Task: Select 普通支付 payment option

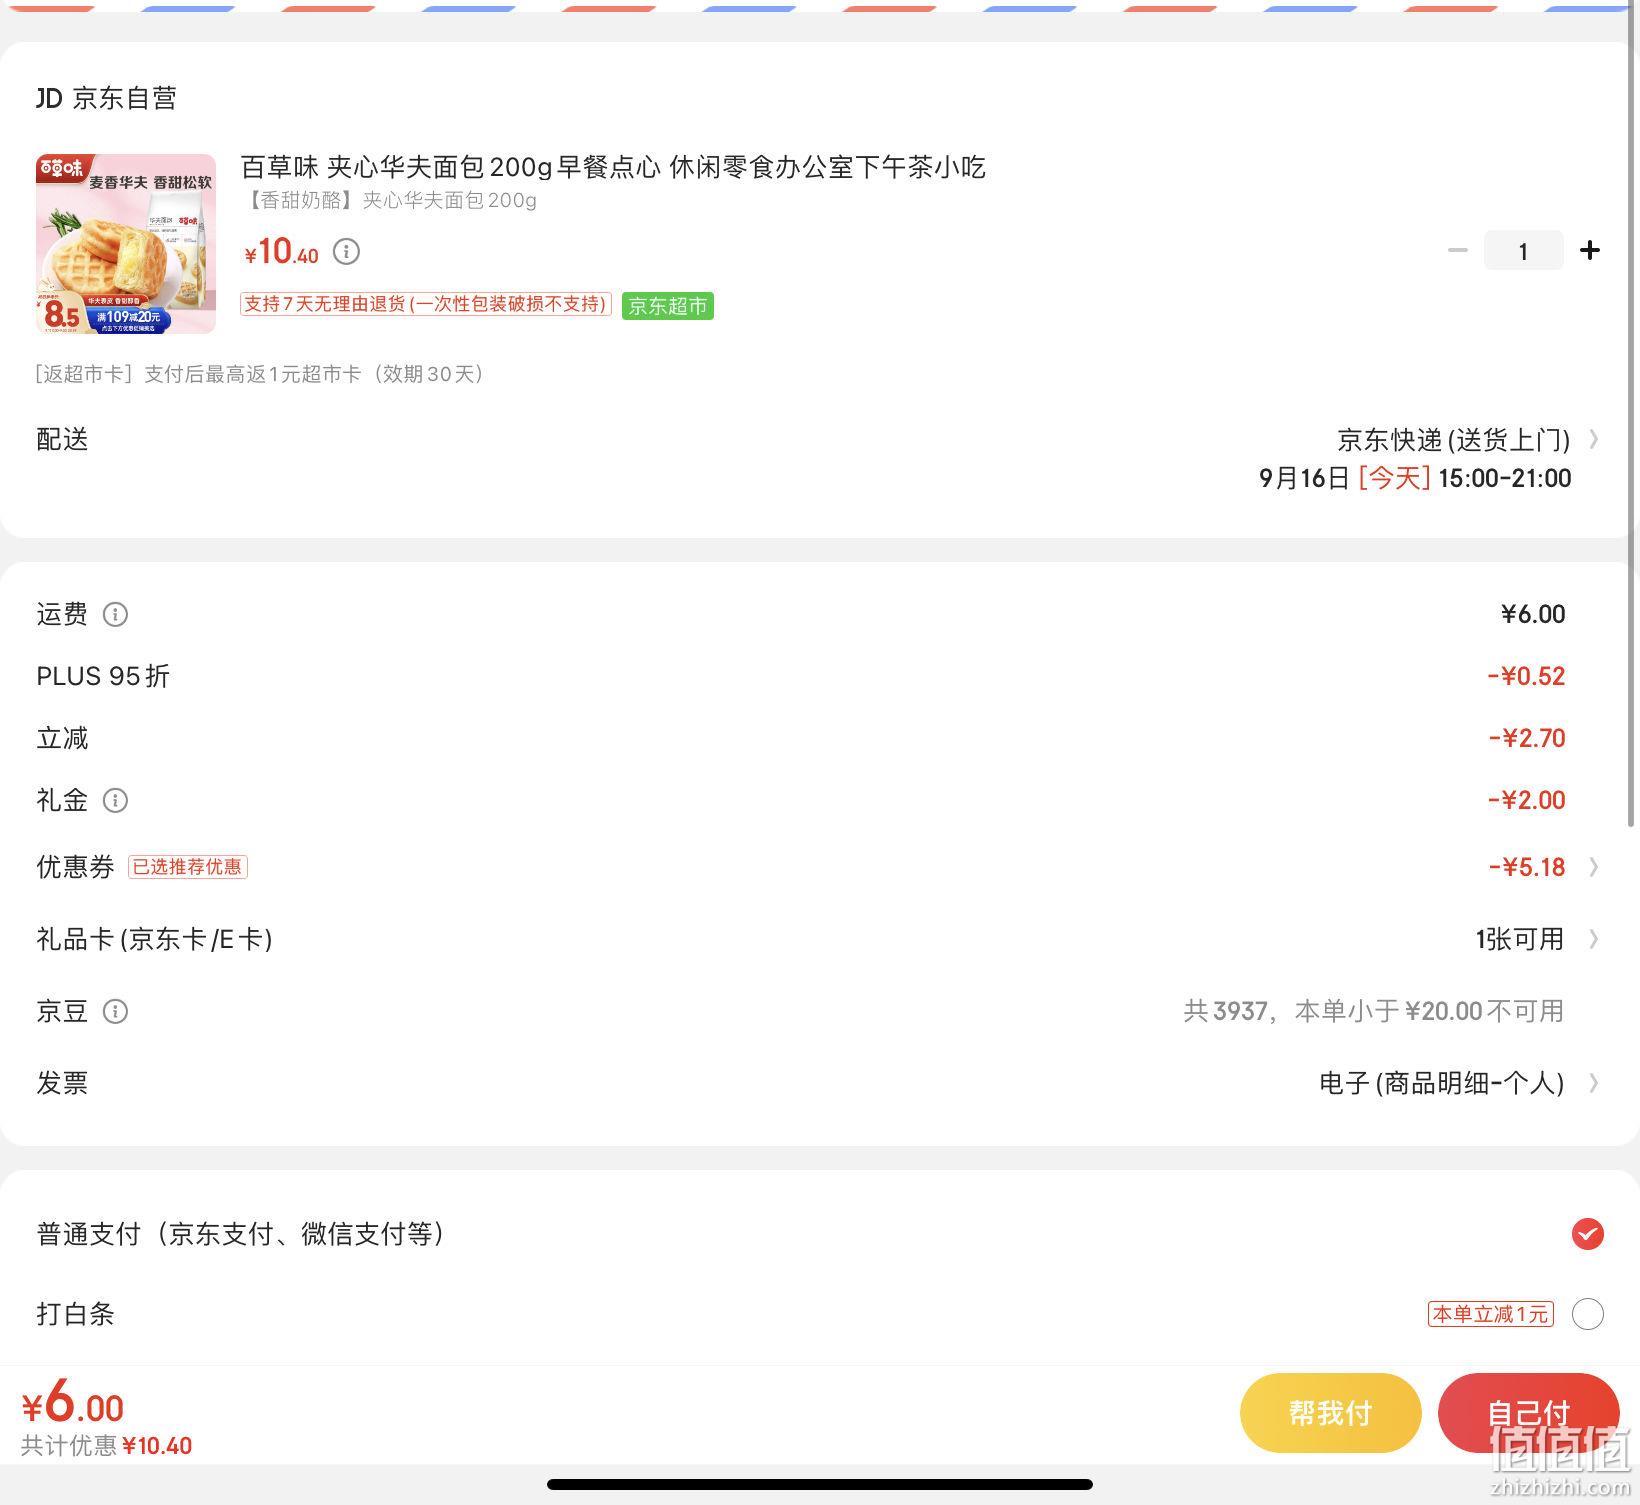Action: coord(1587,1234)
